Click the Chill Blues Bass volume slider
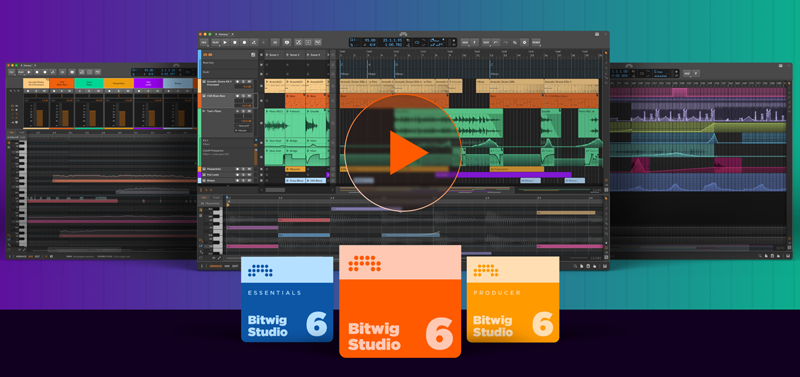This screenshot has height=377, width=800. tap(243, 100)
